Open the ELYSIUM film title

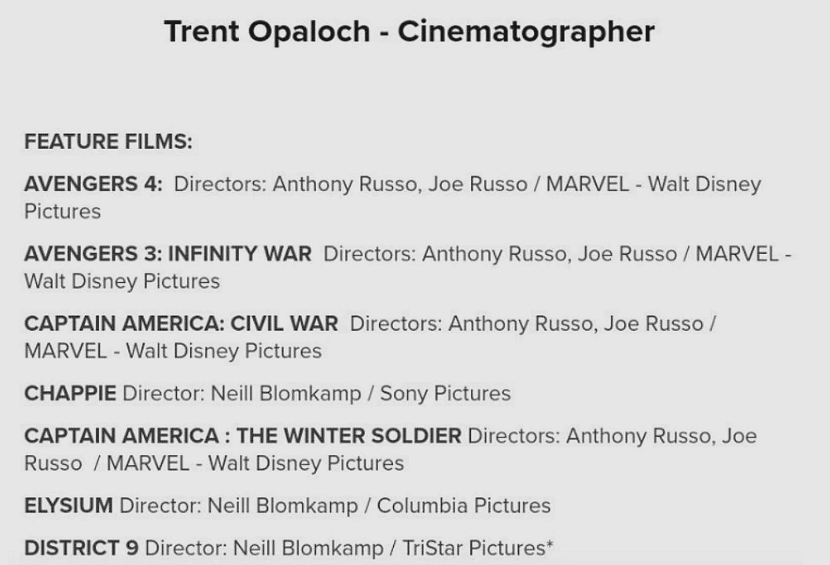68,506
